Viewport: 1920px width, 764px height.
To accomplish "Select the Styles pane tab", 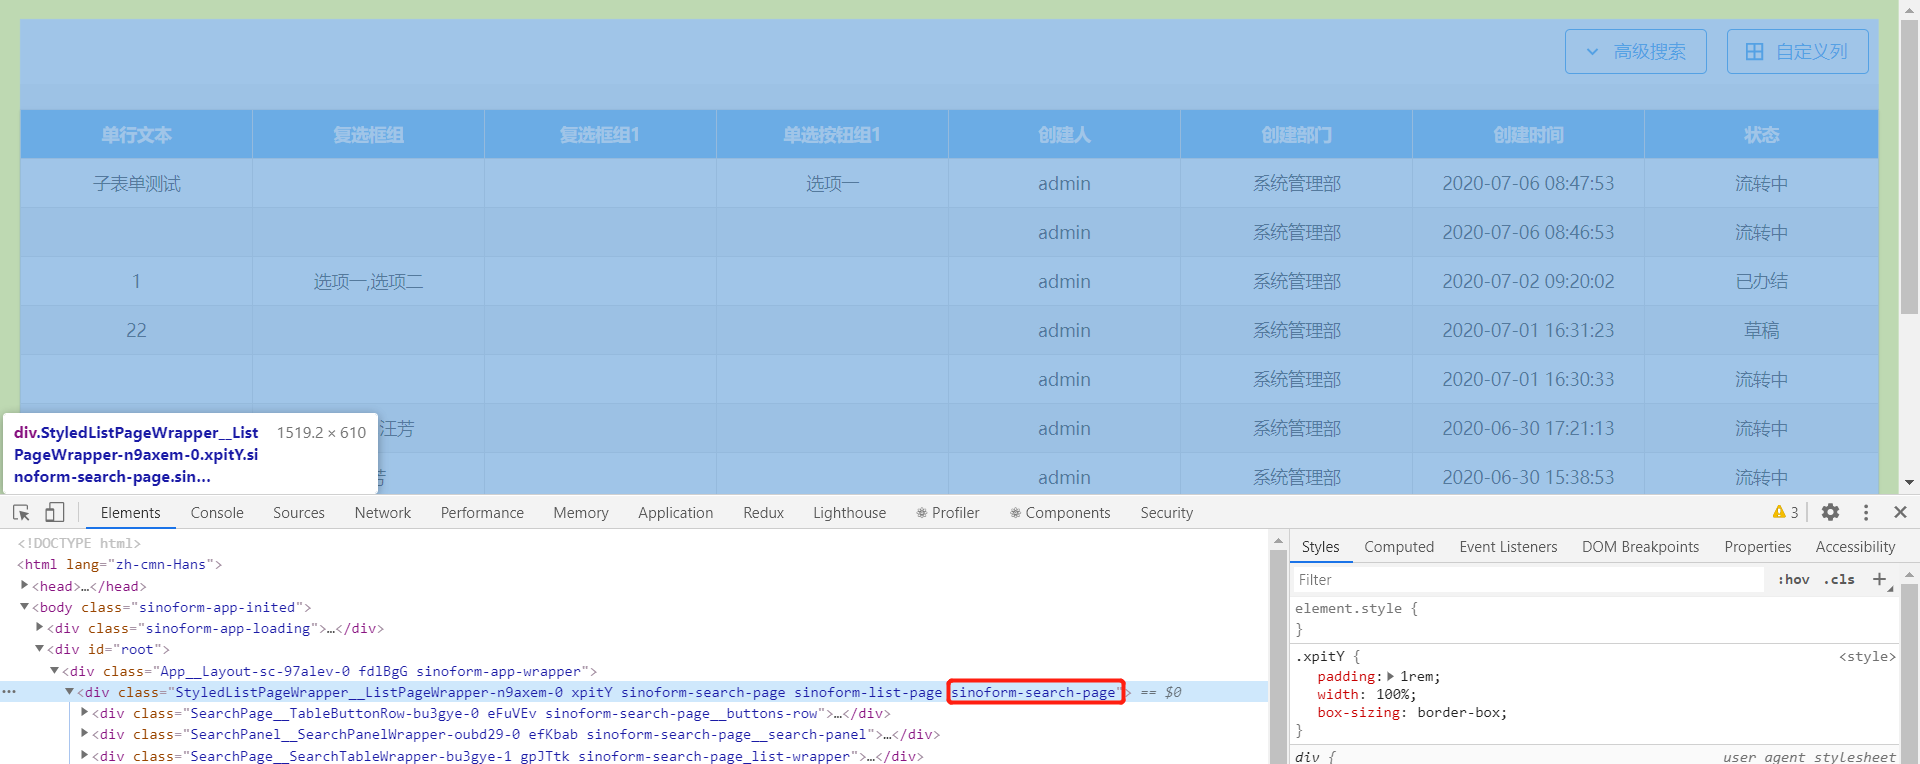I will [x=1320, y=547].
